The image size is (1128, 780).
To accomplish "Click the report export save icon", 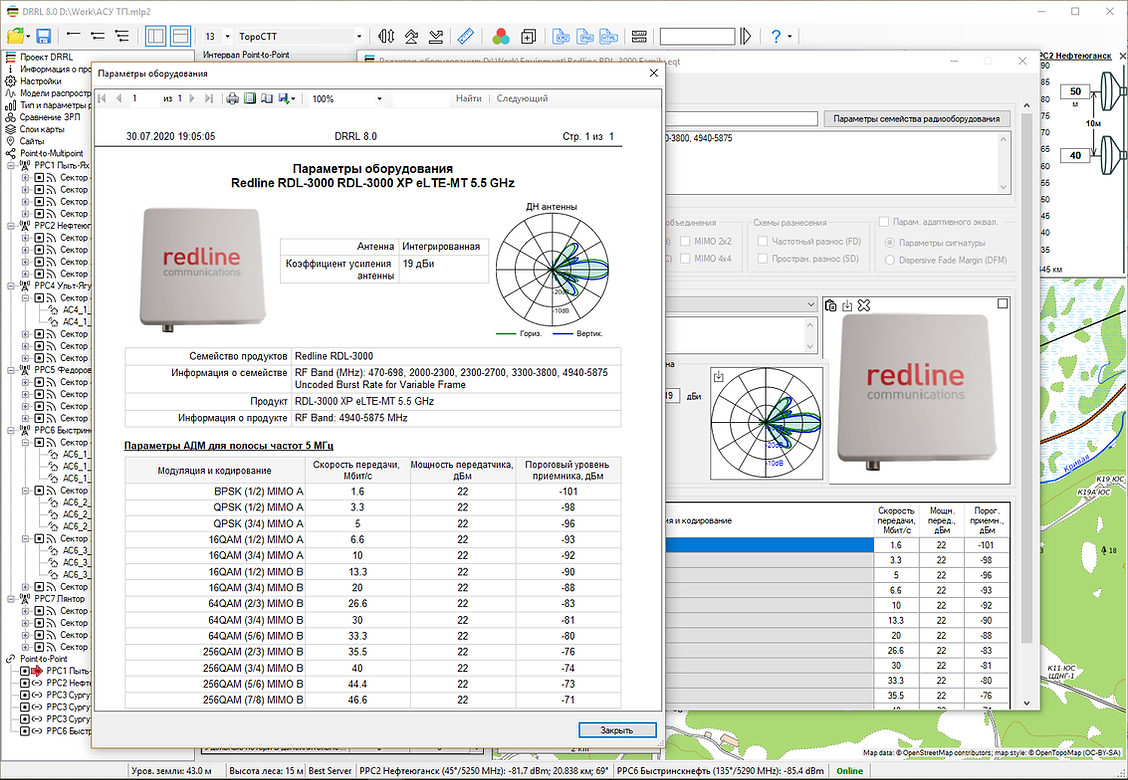I will [283, 99].
